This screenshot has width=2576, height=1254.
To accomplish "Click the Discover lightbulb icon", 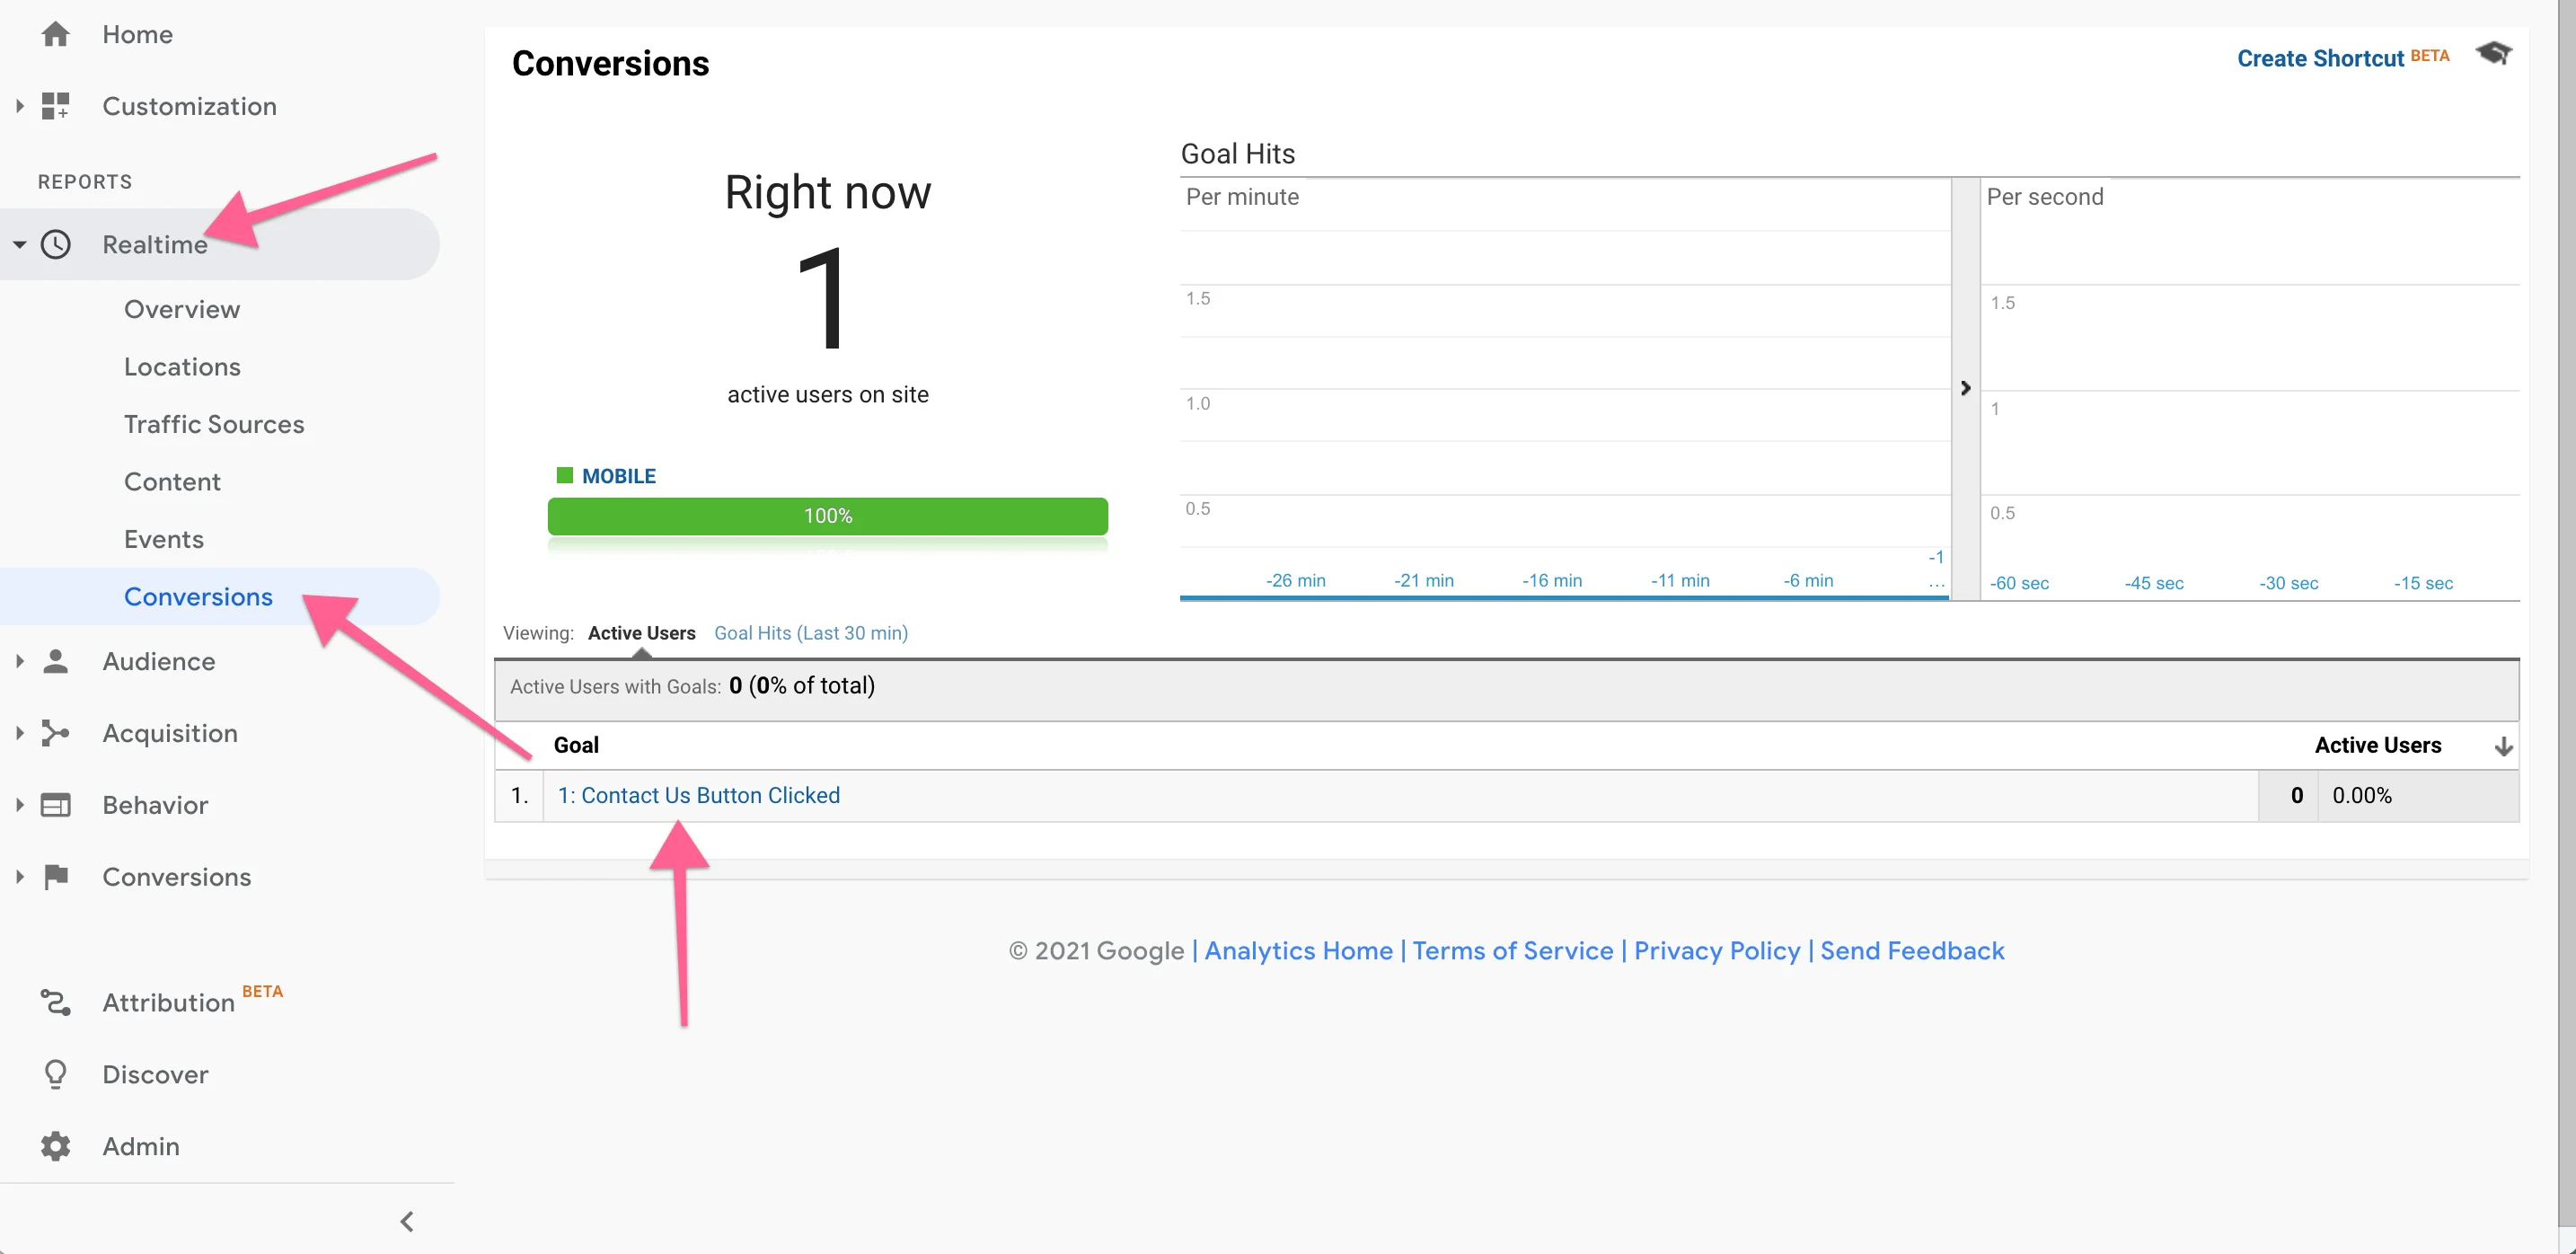I will coord(56,1074).
